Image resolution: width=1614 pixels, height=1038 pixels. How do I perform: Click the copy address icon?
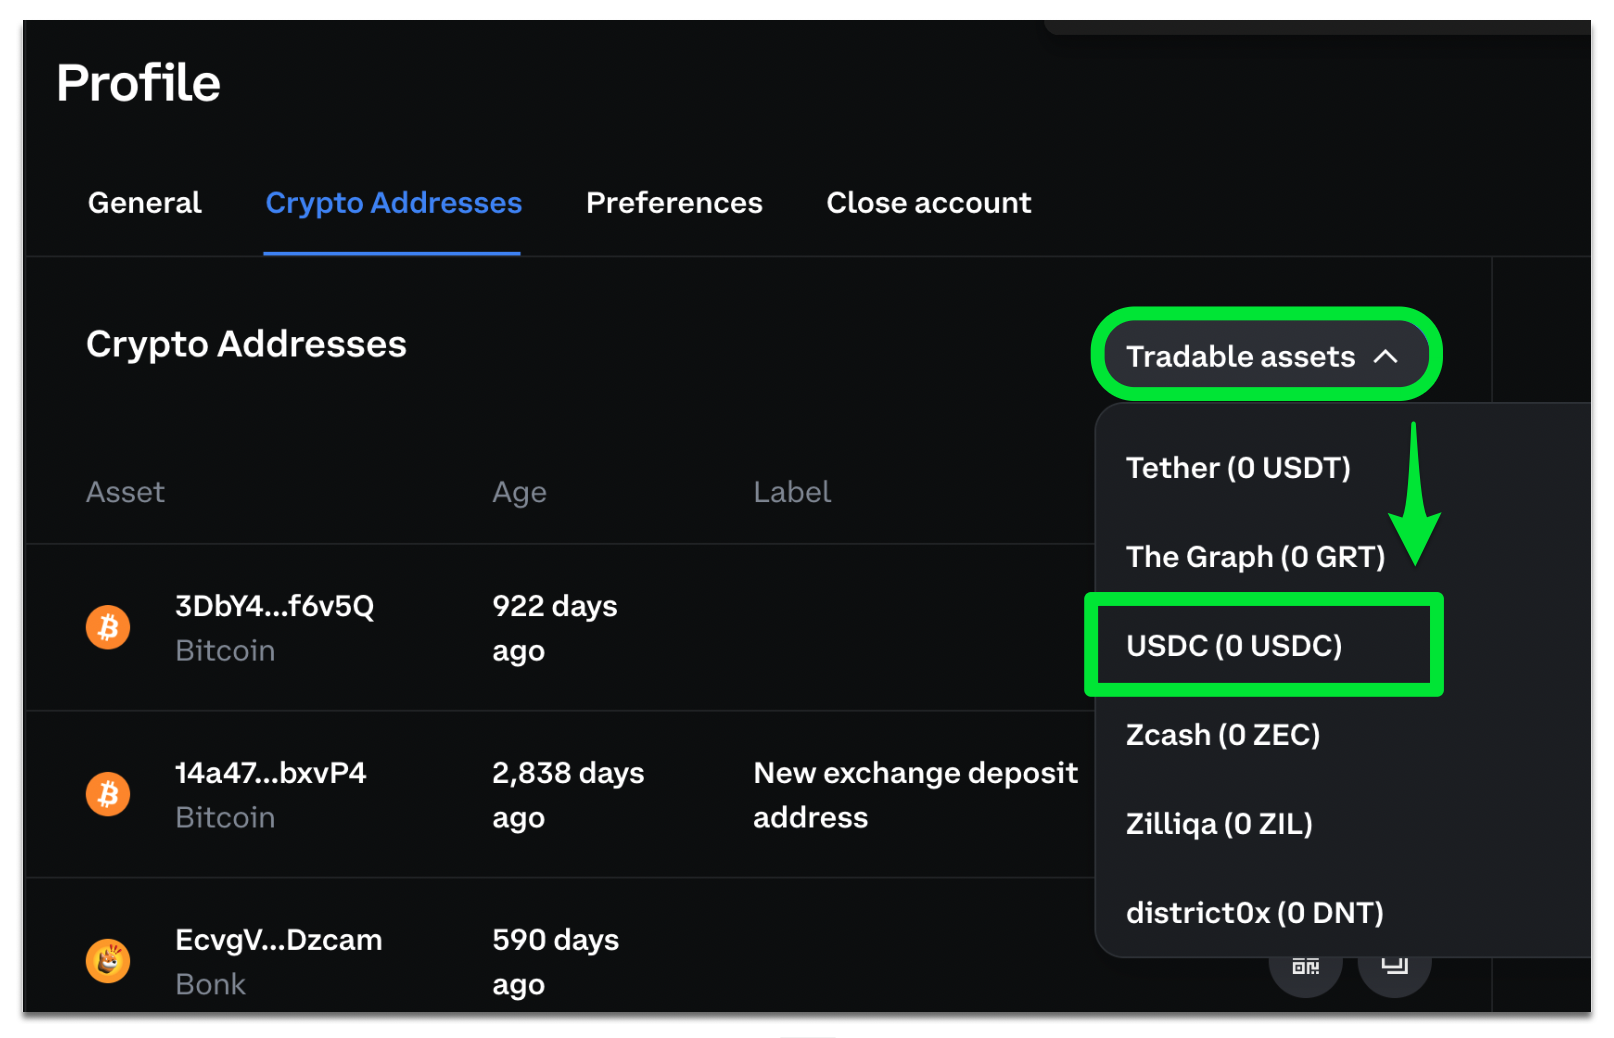(x=1394, y=966)
